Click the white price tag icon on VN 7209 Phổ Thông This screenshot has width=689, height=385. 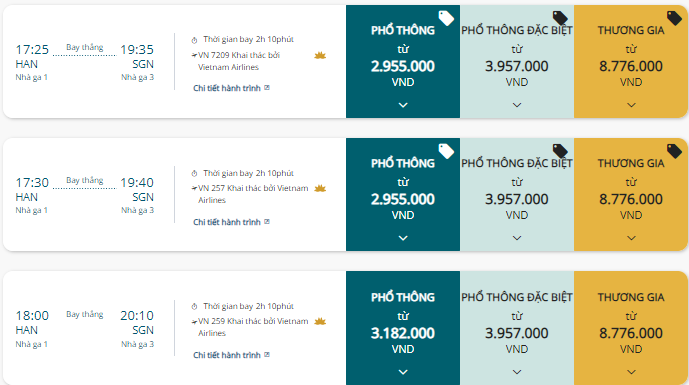(x=446, y=18)
